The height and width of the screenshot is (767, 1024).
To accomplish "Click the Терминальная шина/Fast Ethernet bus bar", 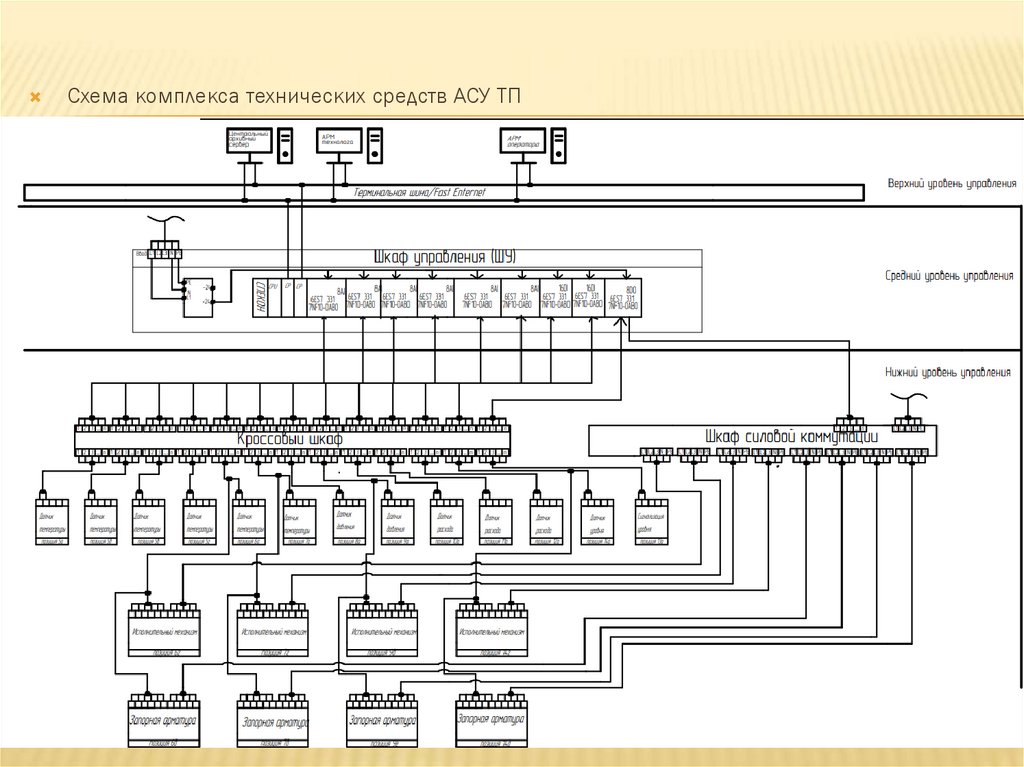I will 440,192.
